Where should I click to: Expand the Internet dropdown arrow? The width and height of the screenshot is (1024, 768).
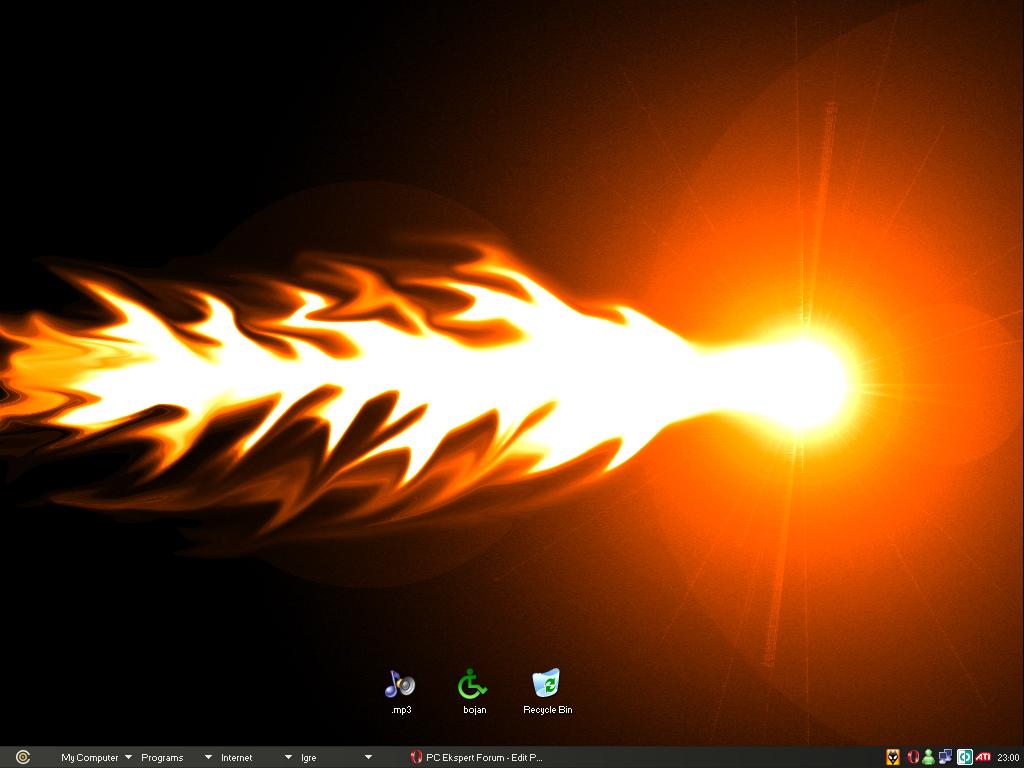pyautogui.click(x=288, y=757)
